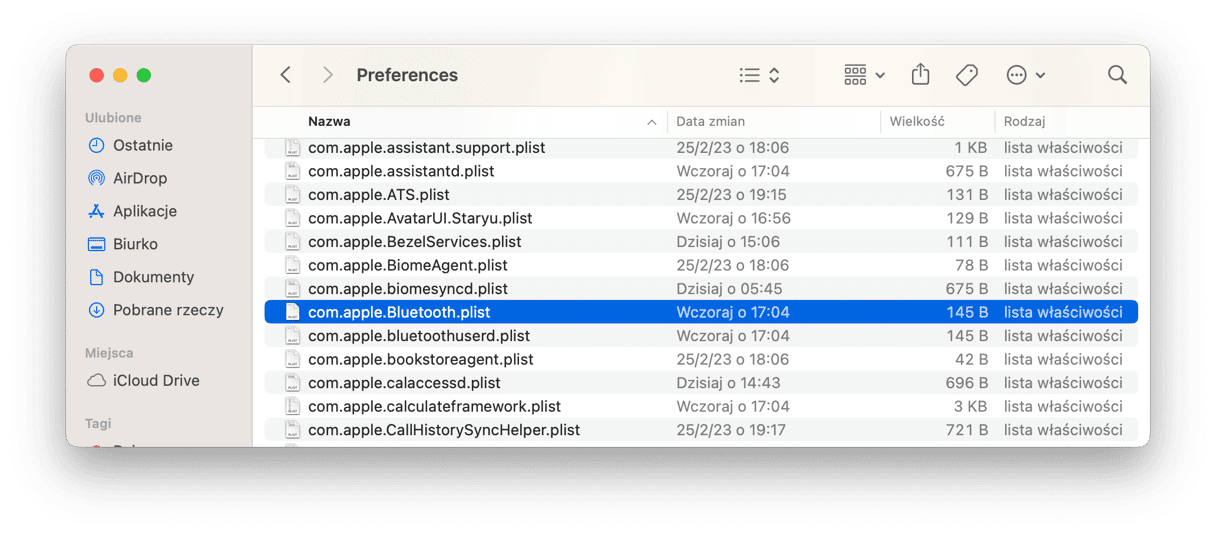The width and height of the screenshot is (1216, 534).
Task: Click the '131 B' size cell
Action: (x=967, y=194)
